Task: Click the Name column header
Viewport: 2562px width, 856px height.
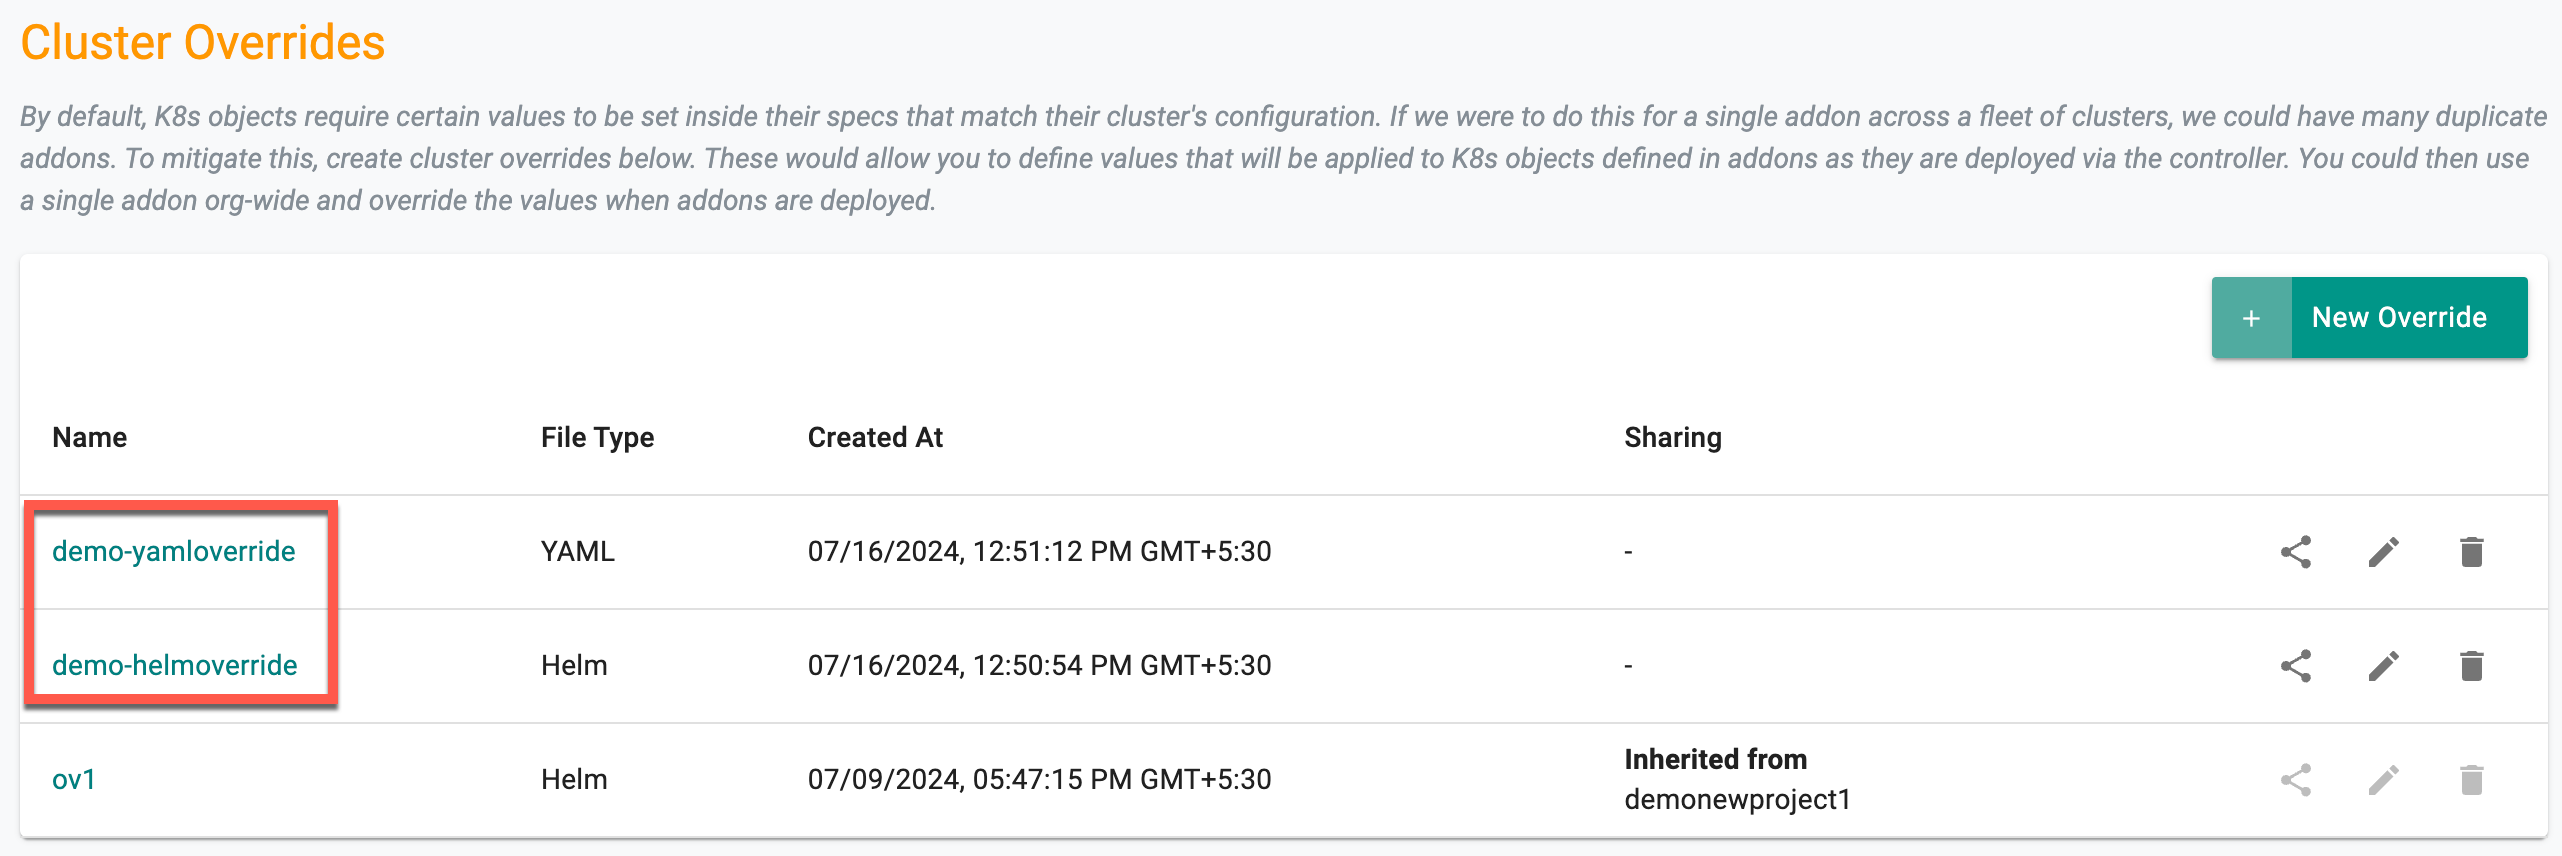Action: 90,438
